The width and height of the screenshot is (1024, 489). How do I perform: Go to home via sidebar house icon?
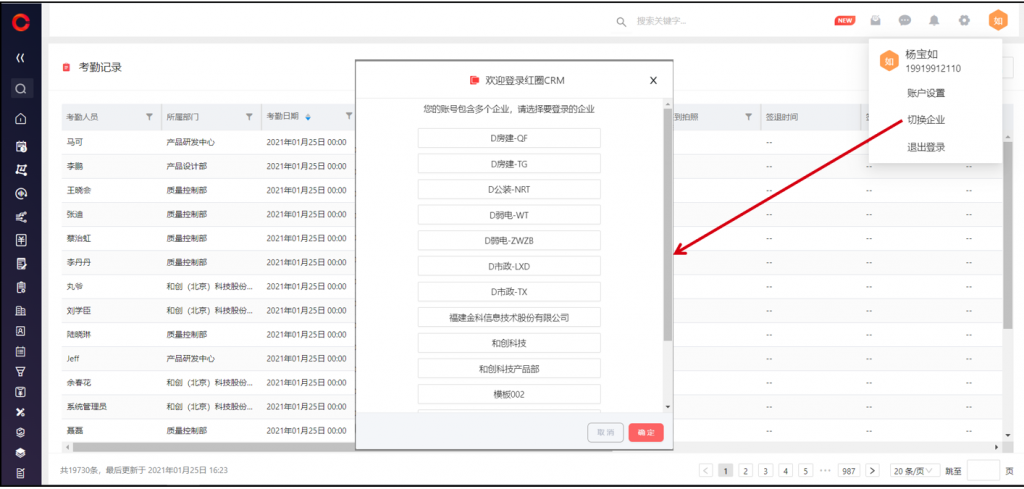click(20, 119)
